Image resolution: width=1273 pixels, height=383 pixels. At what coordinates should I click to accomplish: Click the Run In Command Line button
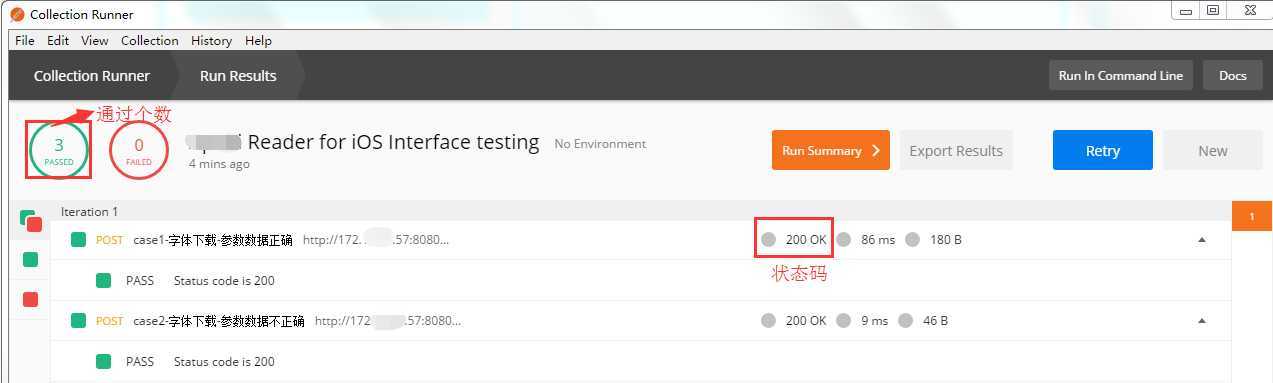pyautogui.click(x=1121, y=76)
